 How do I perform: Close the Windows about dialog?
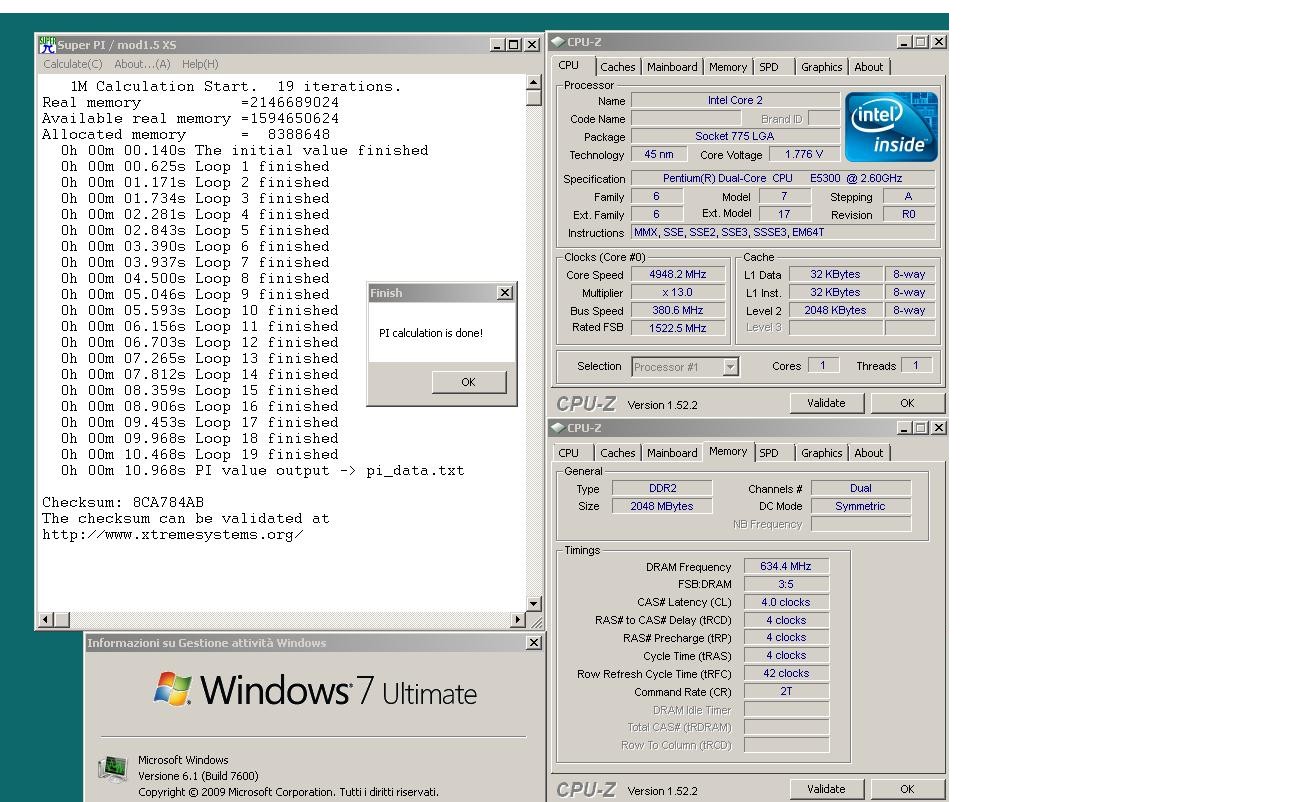(533, 643)
